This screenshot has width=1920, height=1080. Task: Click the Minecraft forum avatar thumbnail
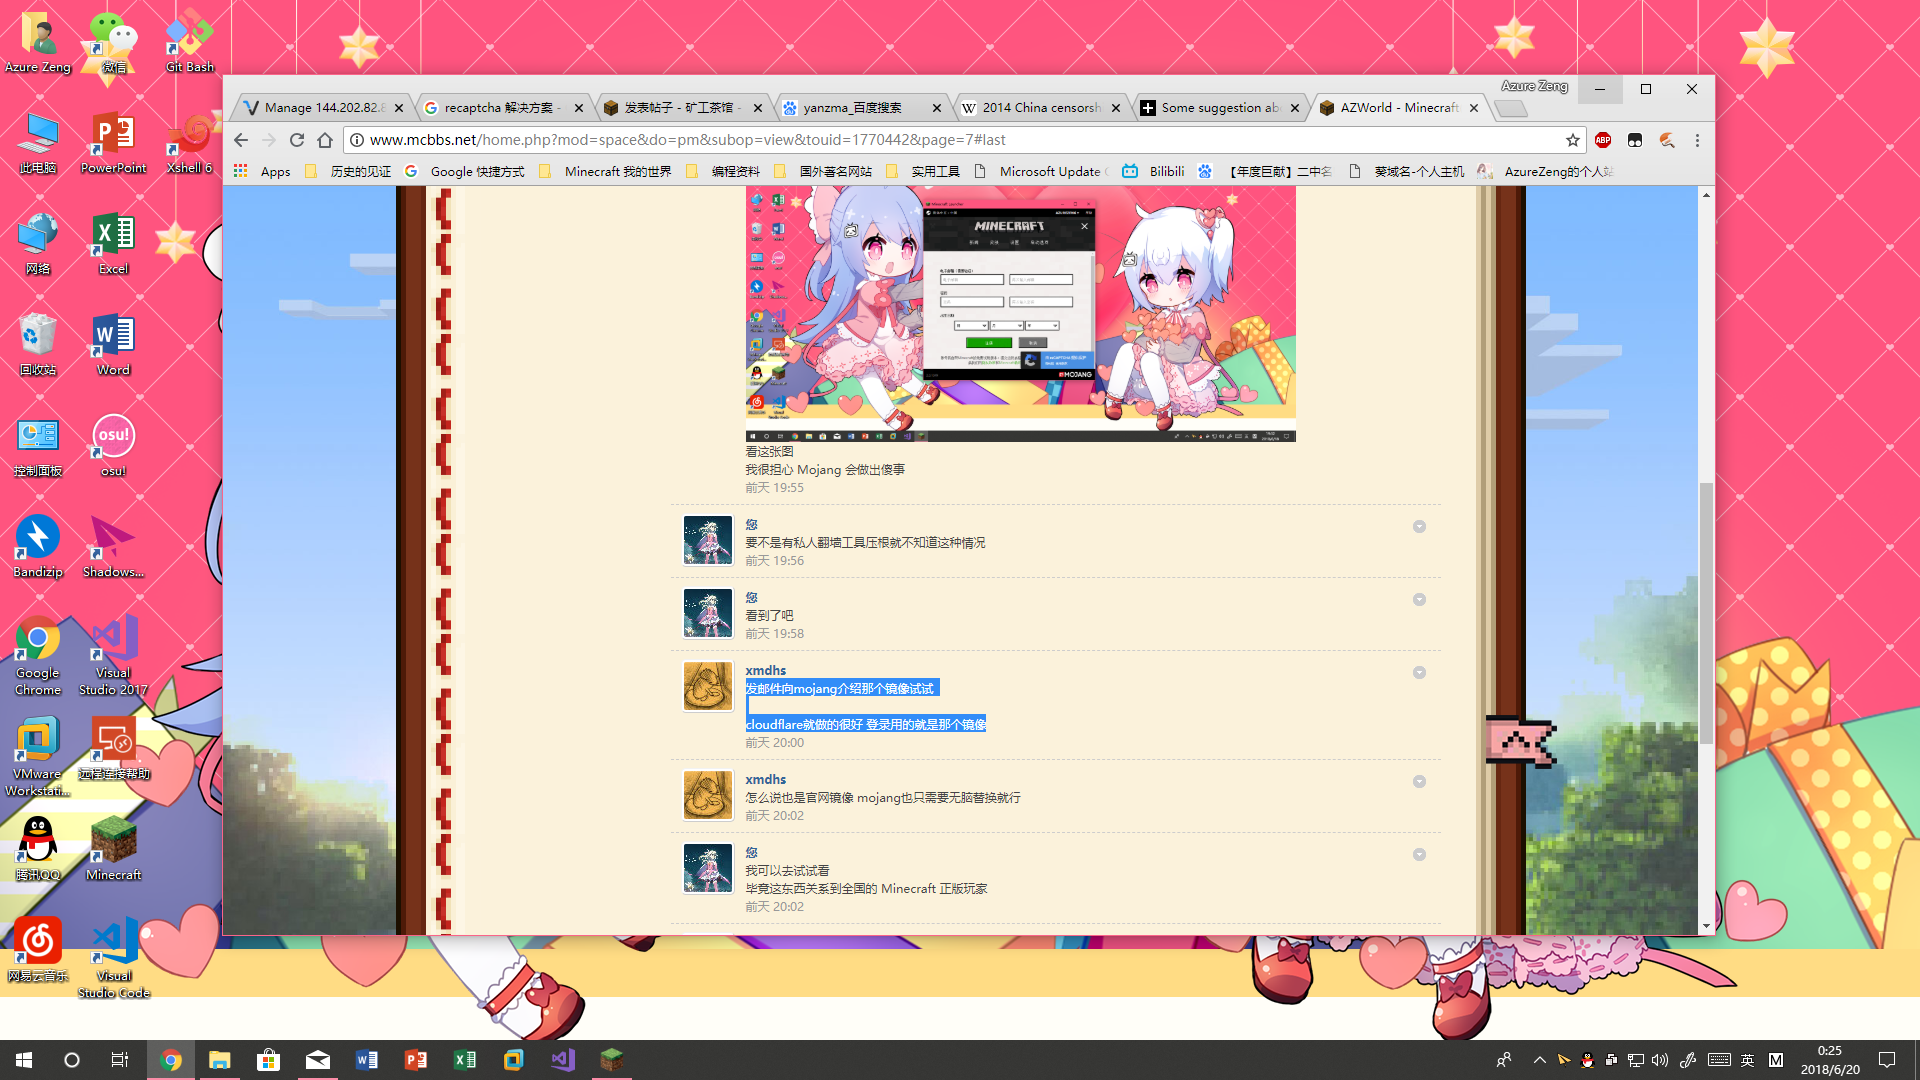pyautogui.click(x=707, y=539)
